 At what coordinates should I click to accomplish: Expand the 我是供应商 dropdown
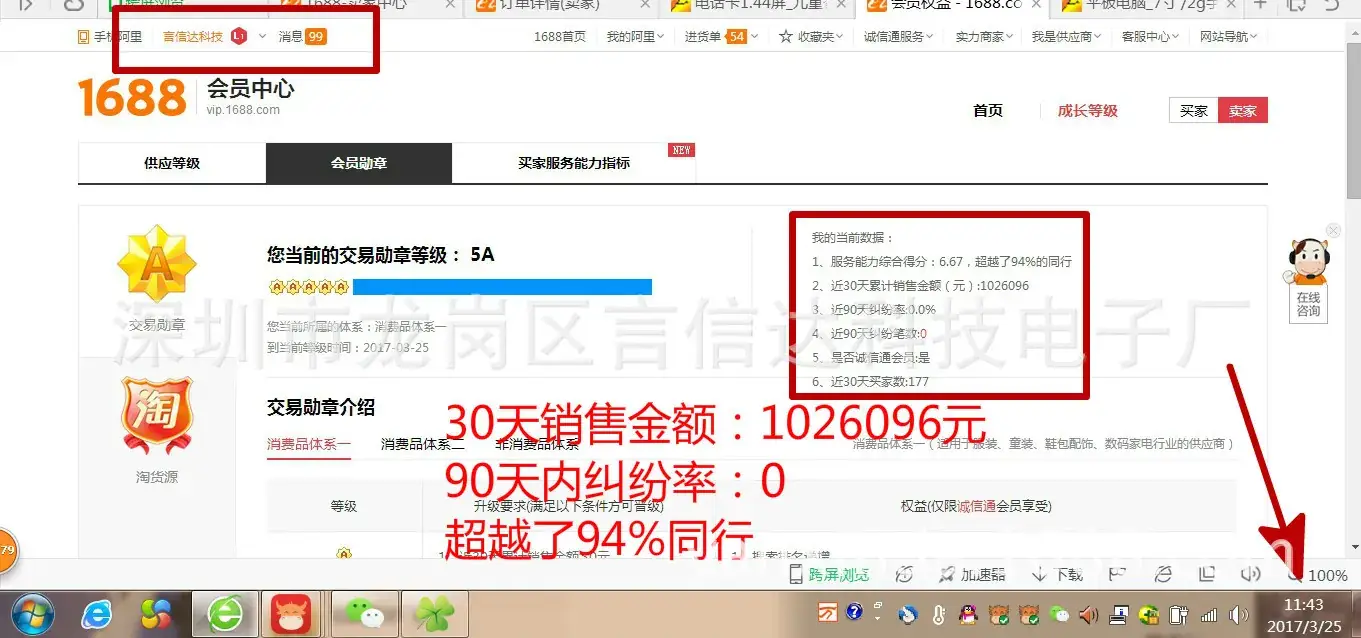point(1066,37)
